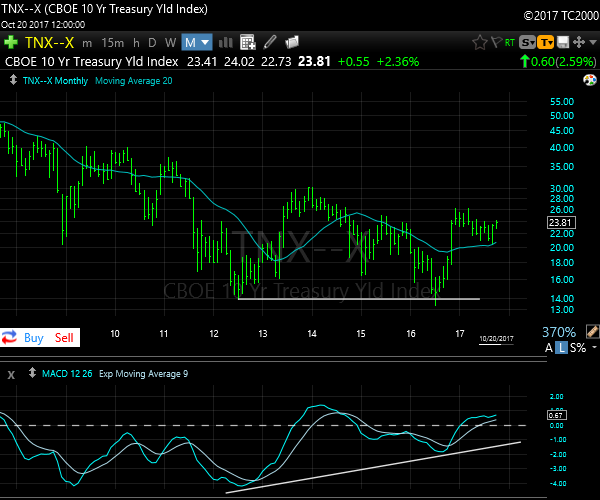Screen dimensions: 600x500
Task: Click the +2.36% percent change value
Action: coord(398,62)
